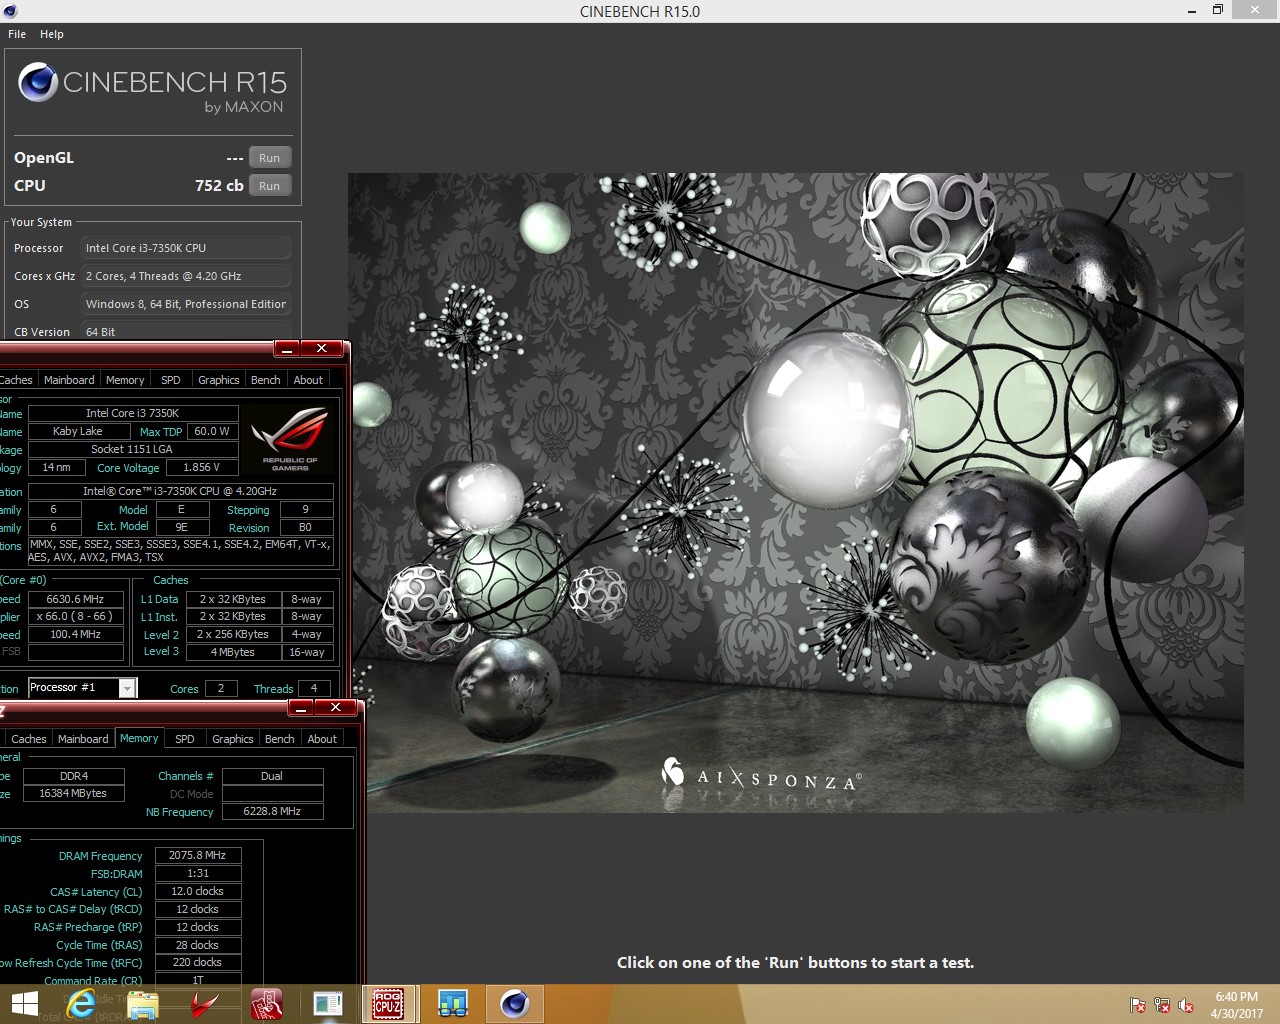
Task: Open the clock showing 6:40 PM
Action: point(1236,1005)
